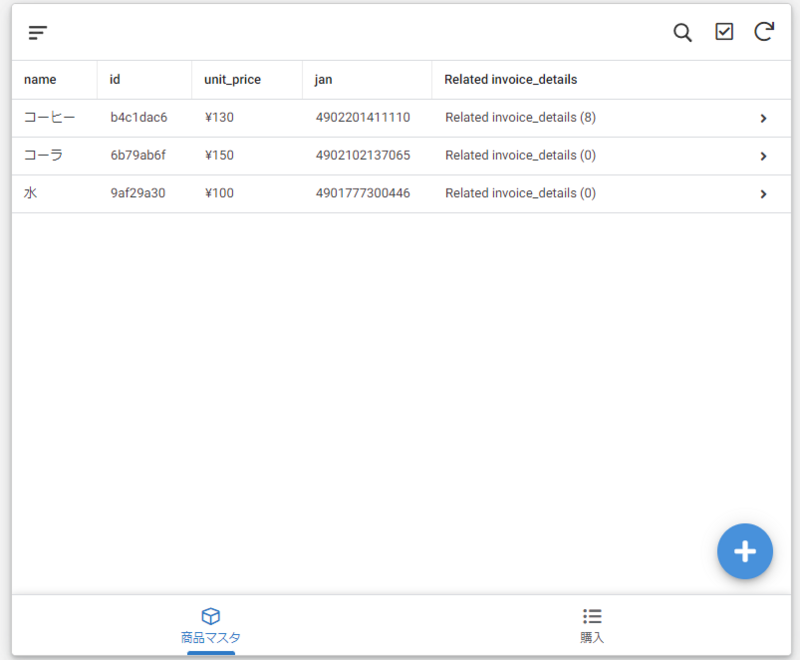Select the コーラ name cell
The width and height of the screenshot is (800, 660).
coord(43,155)
